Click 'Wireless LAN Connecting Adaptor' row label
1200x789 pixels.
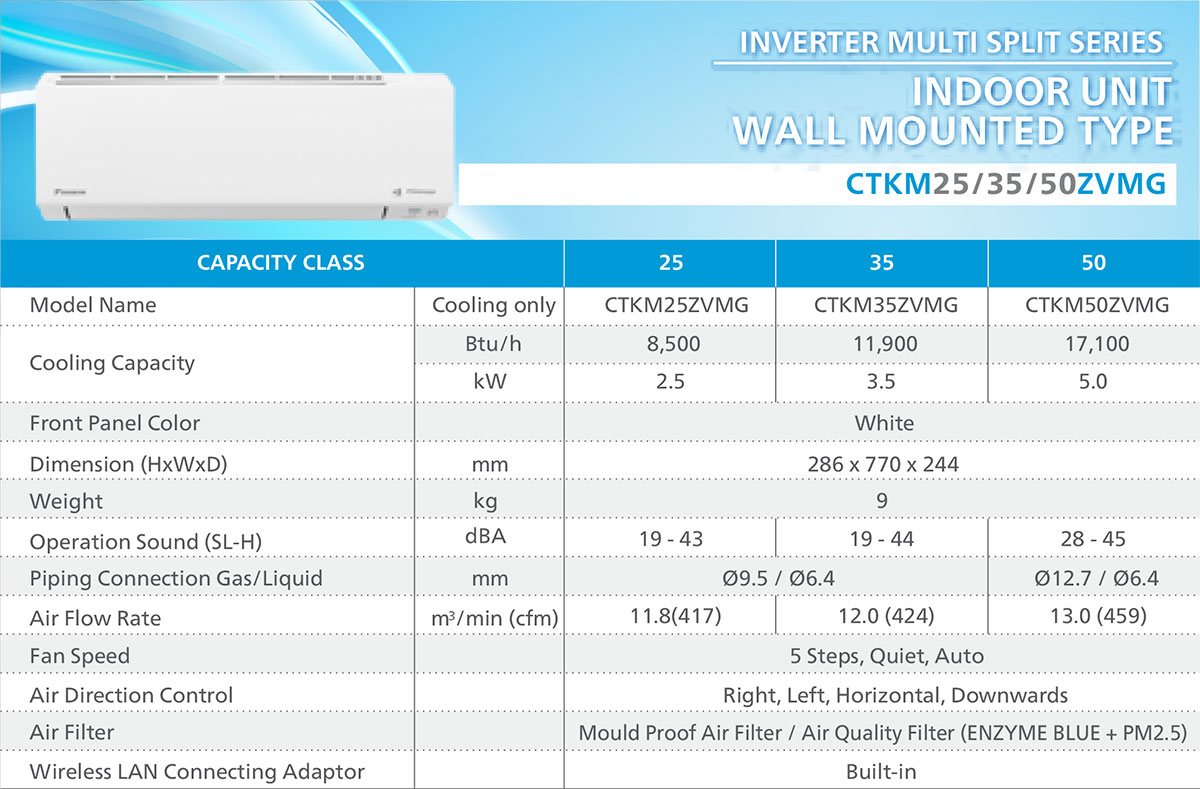pyautogui.click(x=197, y=772)
